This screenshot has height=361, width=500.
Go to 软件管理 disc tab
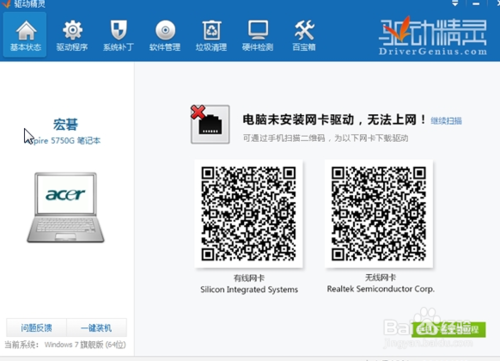(x=165, y=35)
